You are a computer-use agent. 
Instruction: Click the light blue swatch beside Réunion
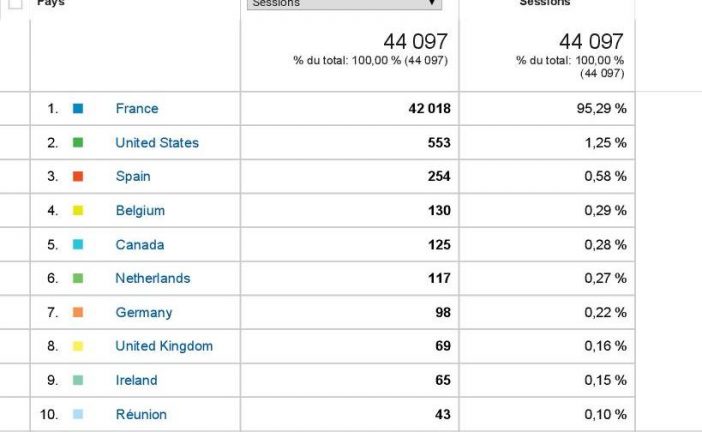click(x=78, y=415)
